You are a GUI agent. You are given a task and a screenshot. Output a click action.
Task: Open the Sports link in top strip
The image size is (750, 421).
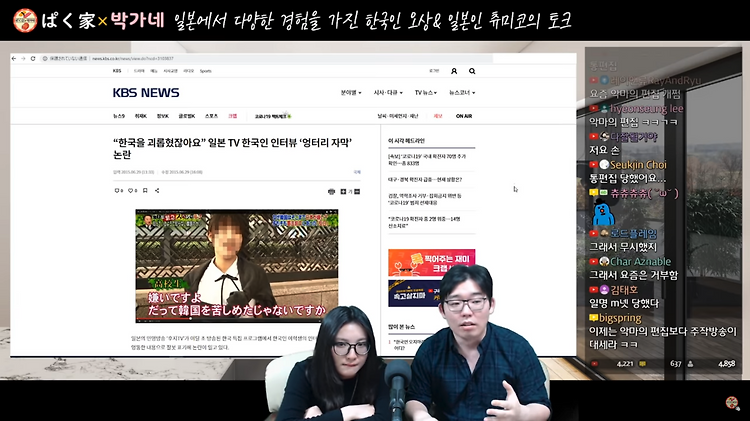206,71
